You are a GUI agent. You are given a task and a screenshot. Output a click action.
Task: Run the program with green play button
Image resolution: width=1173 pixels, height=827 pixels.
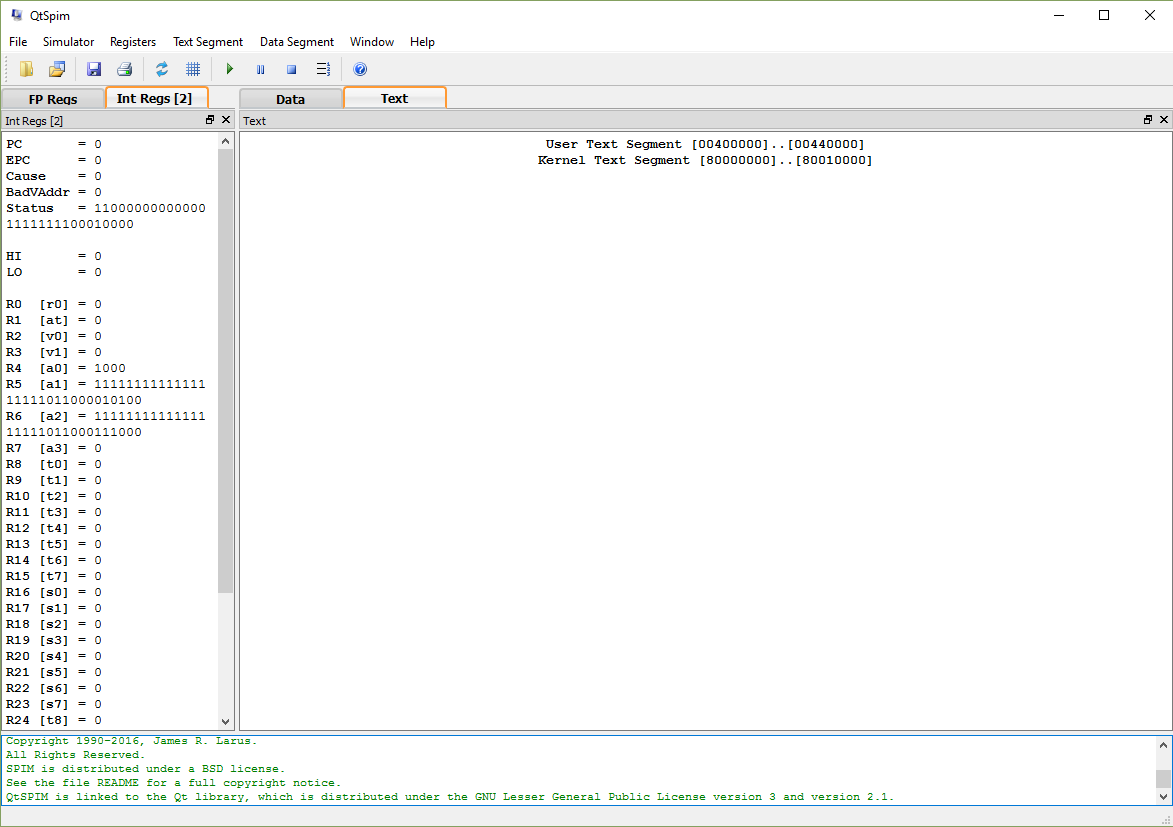pos(230,69)
